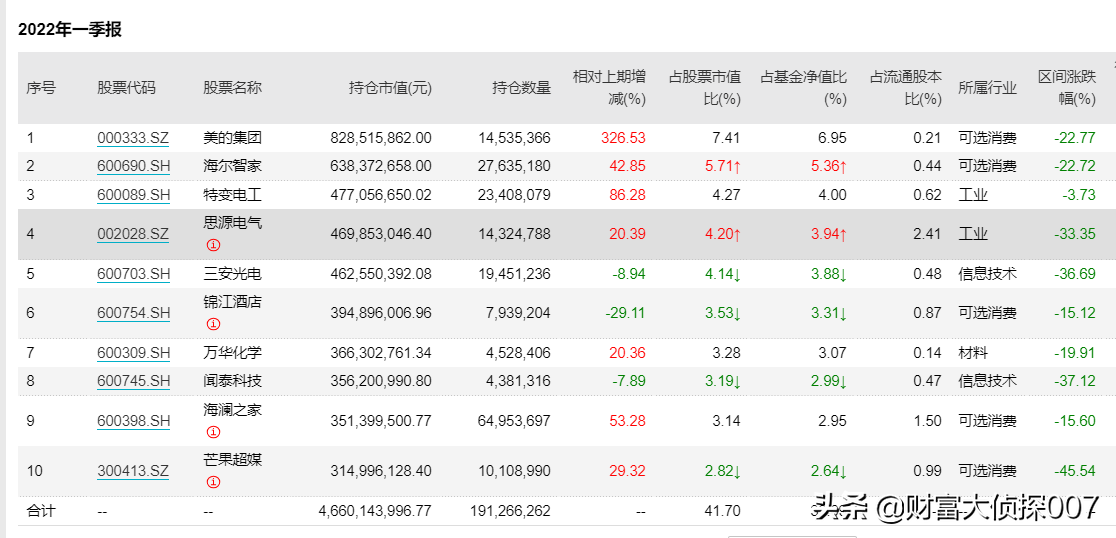Viewport: 1116px width, 538px height.
Task: Open stock code 600089.SH link
Action: coord(133,195)
